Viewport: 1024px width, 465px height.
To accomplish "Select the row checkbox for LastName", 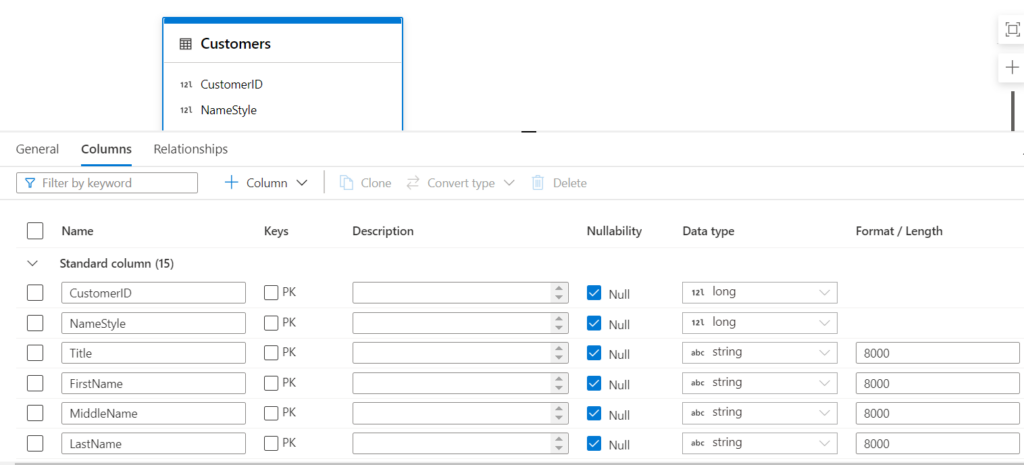I will click(x=35, y=443).
